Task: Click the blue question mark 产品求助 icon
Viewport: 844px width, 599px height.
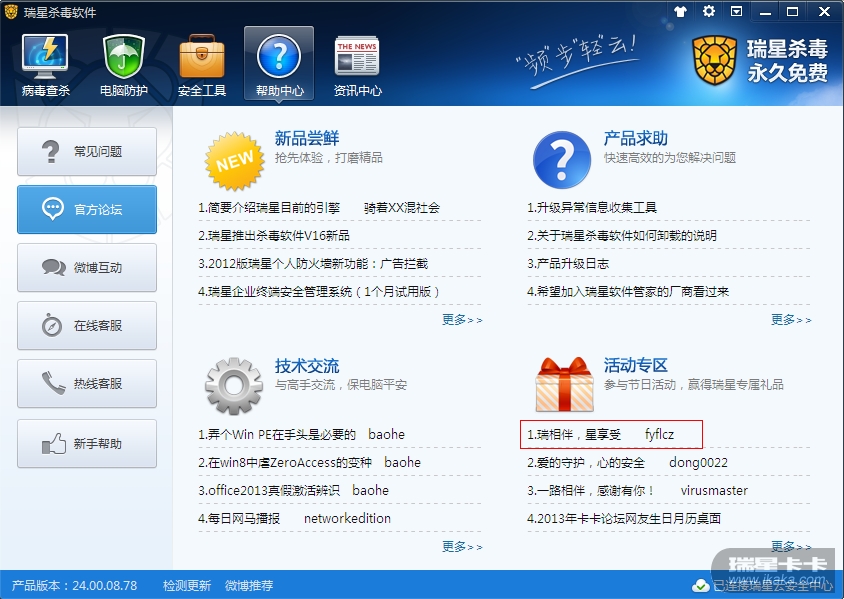Action: coord(561,160)
